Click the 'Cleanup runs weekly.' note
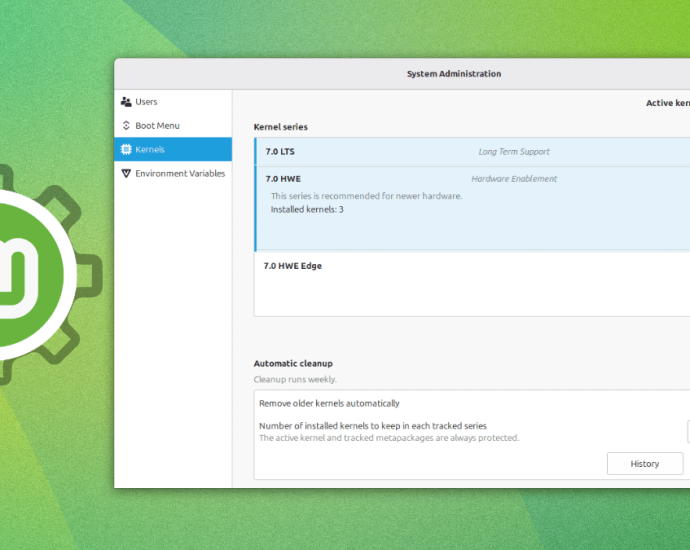The image size is (690, 550). [295, 379]
